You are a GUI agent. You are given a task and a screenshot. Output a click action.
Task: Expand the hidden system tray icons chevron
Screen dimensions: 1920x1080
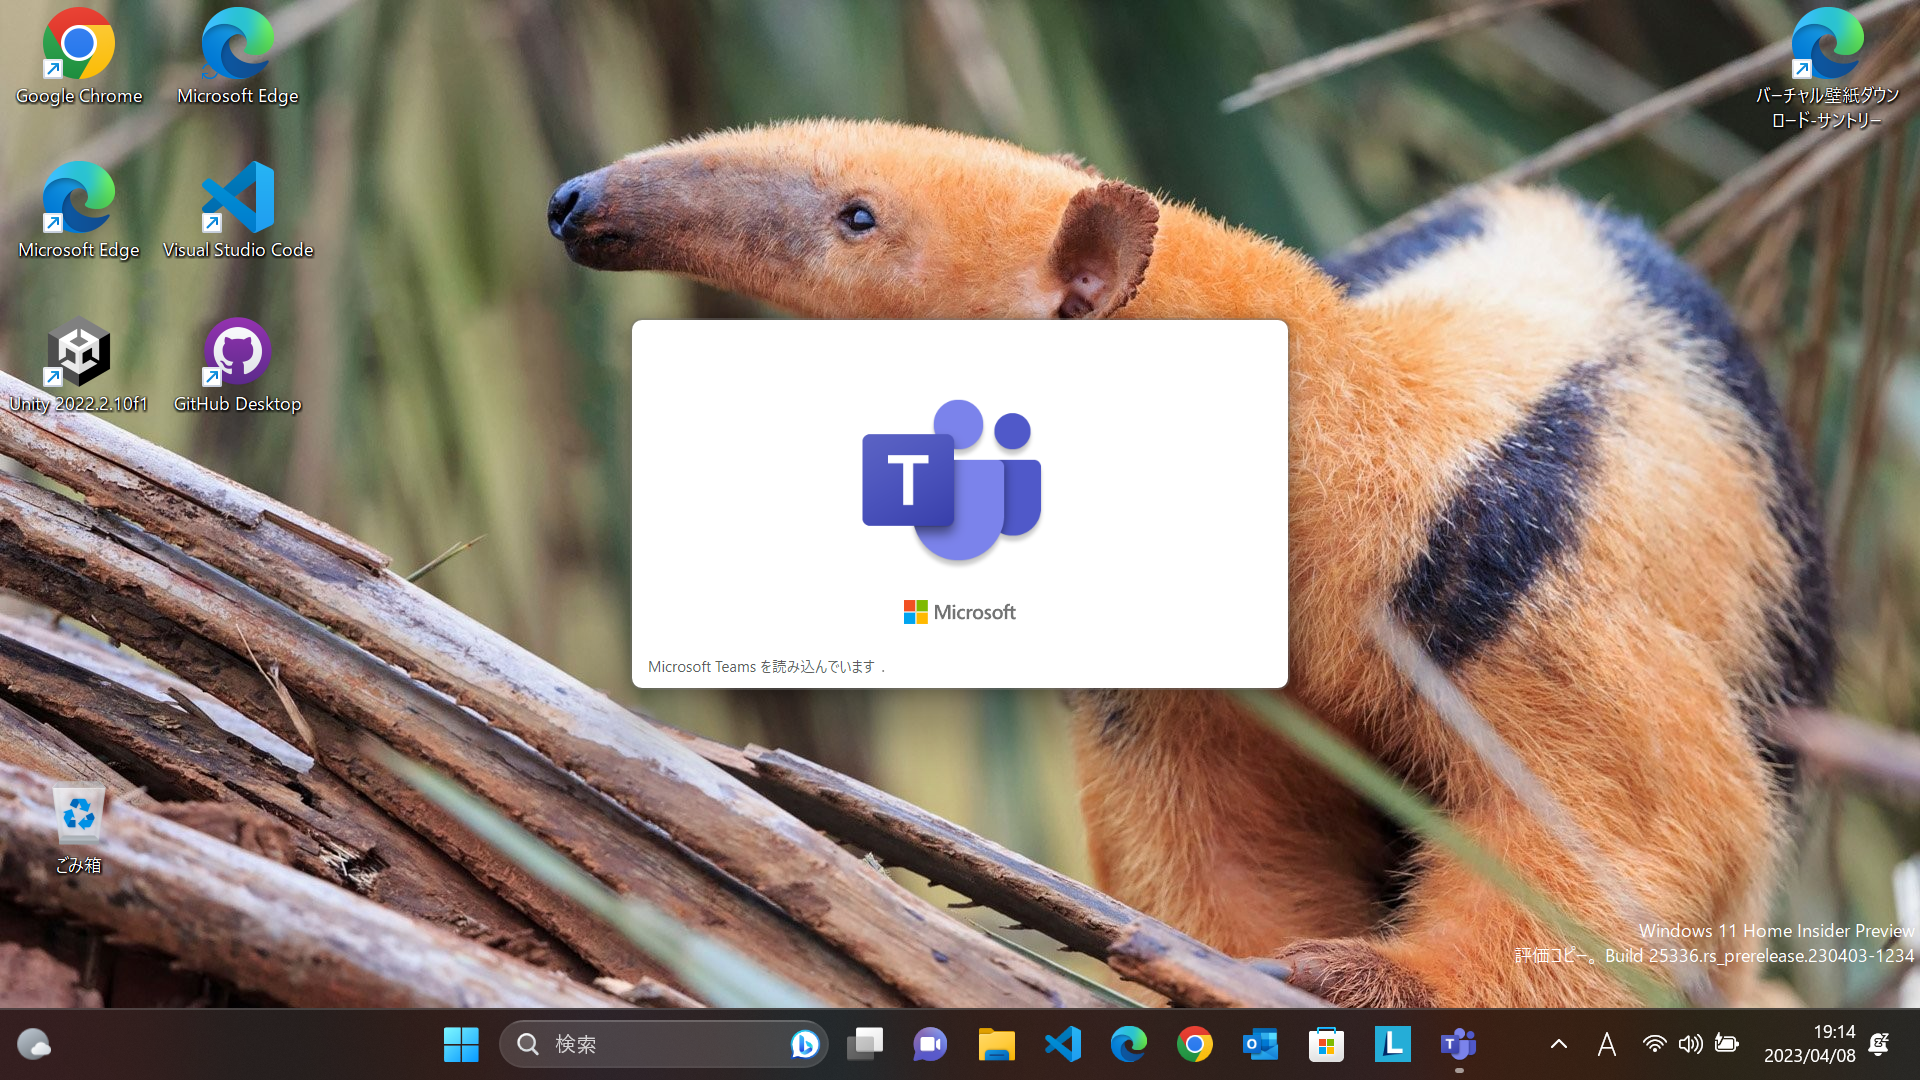pyautogui.click(x=1558, y=1045)
